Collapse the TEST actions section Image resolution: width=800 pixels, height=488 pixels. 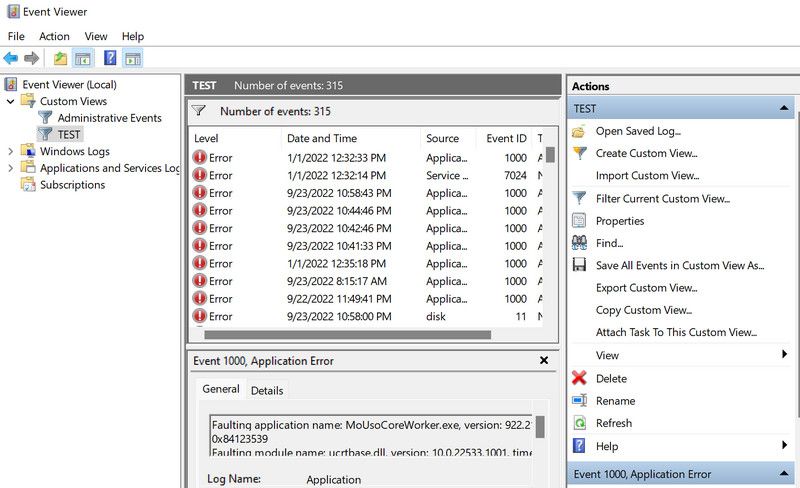pyautogui.click(x=785, y=108)
